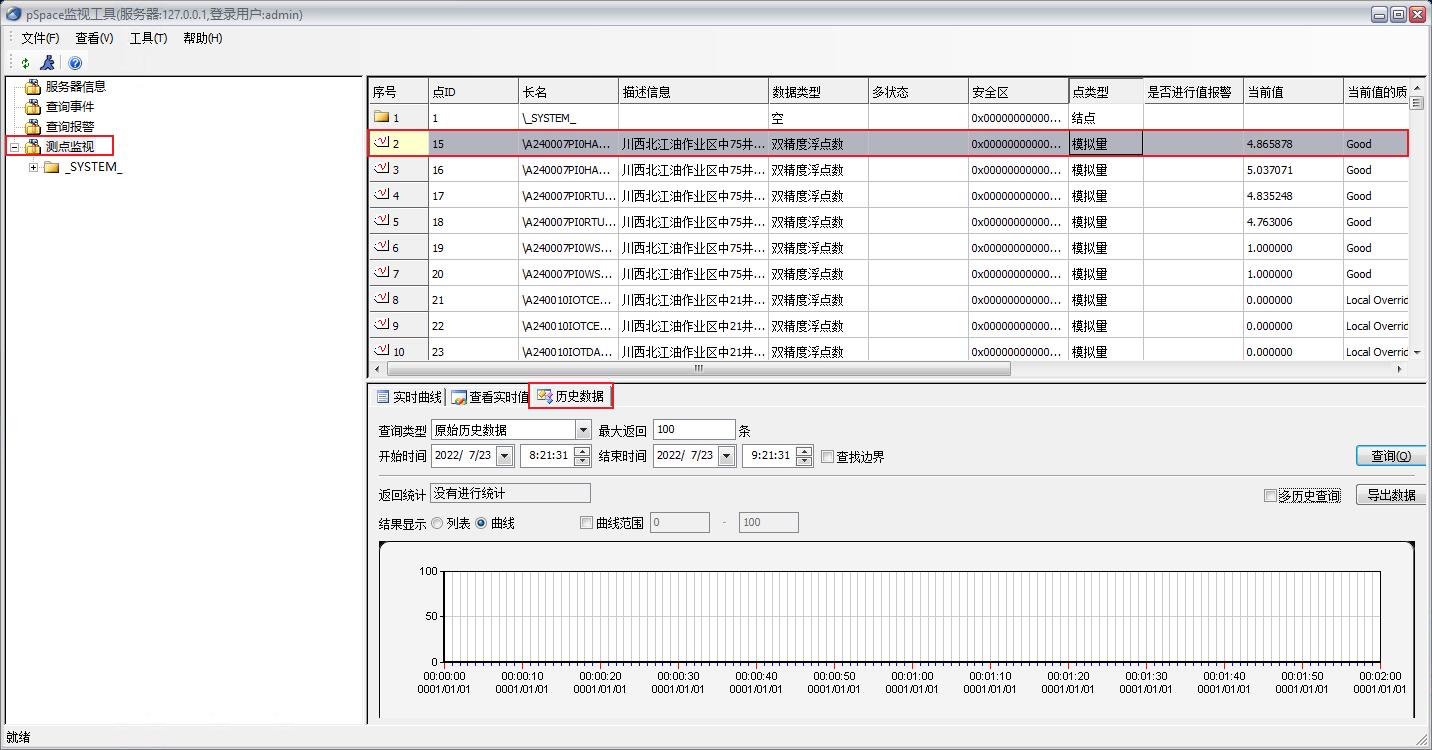Switch to the 实时曲线 tab
Screen dimensions: 1432x750
point(408,397)
